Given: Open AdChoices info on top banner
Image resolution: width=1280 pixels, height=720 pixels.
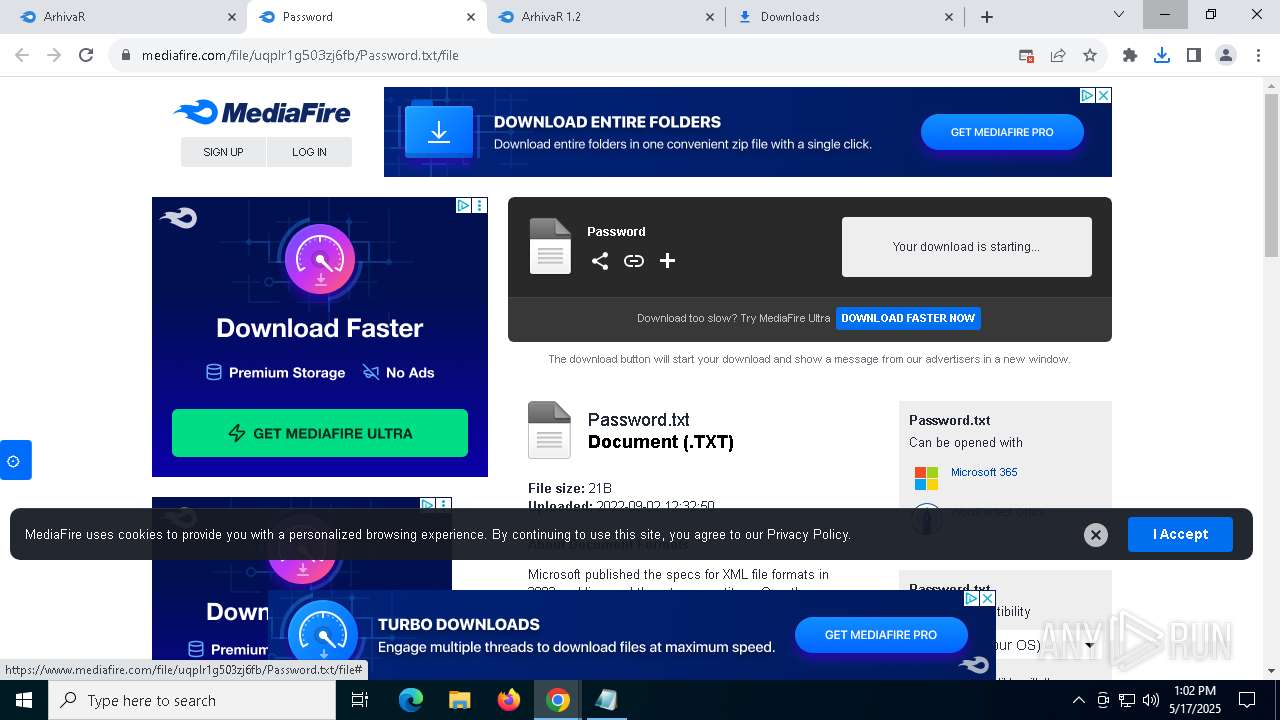Looking at the screenshot, I should (x=1087, y=95).
